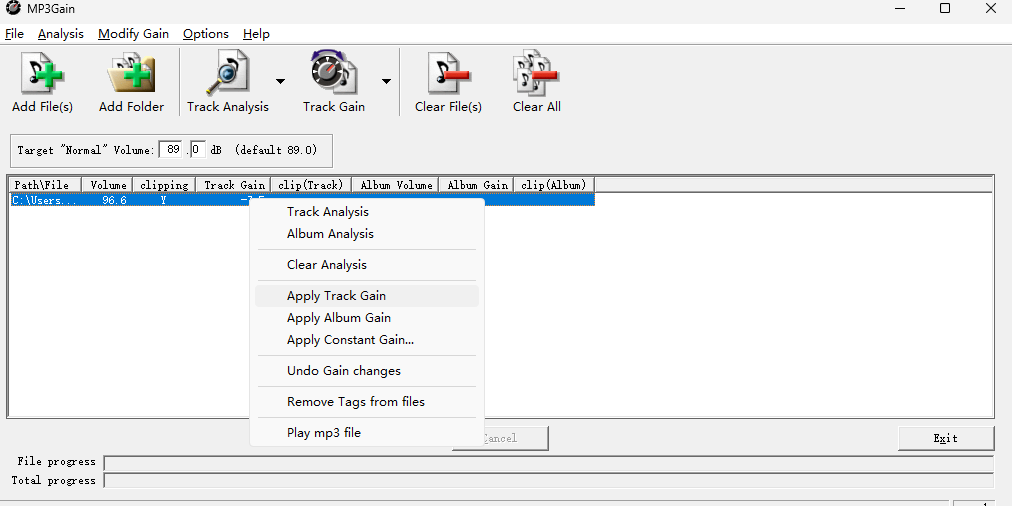This screenshot has height=506, width=1012.
Task: Click the MP3Gain app icon in title bar
Action: (x=12, y=9)
